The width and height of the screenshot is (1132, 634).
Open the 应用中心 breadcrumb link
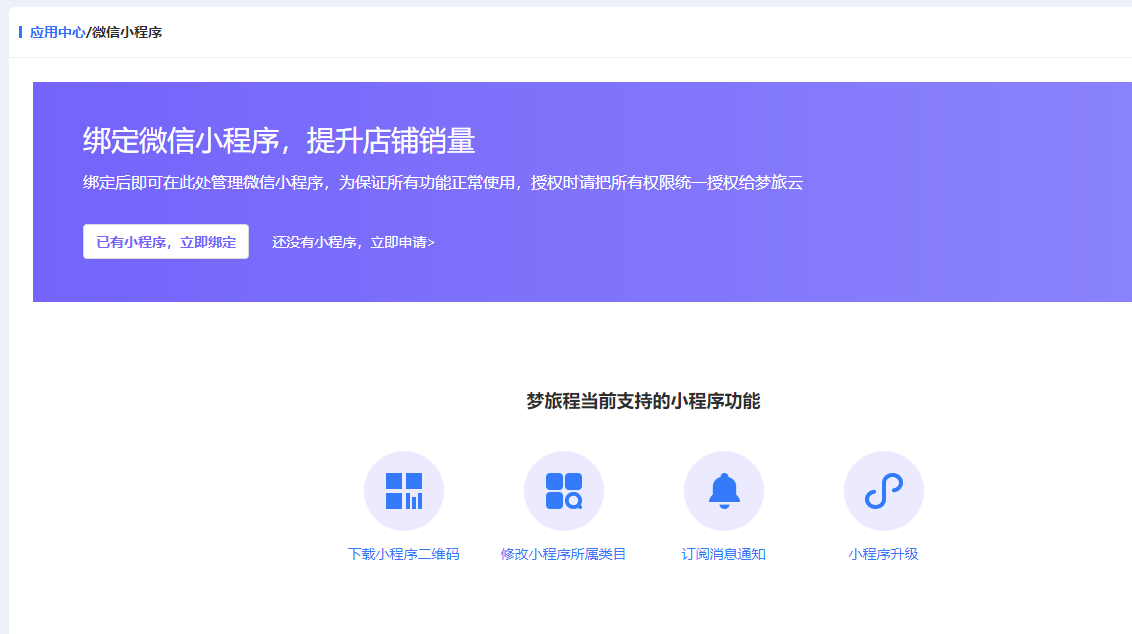[x=58, y=32]
